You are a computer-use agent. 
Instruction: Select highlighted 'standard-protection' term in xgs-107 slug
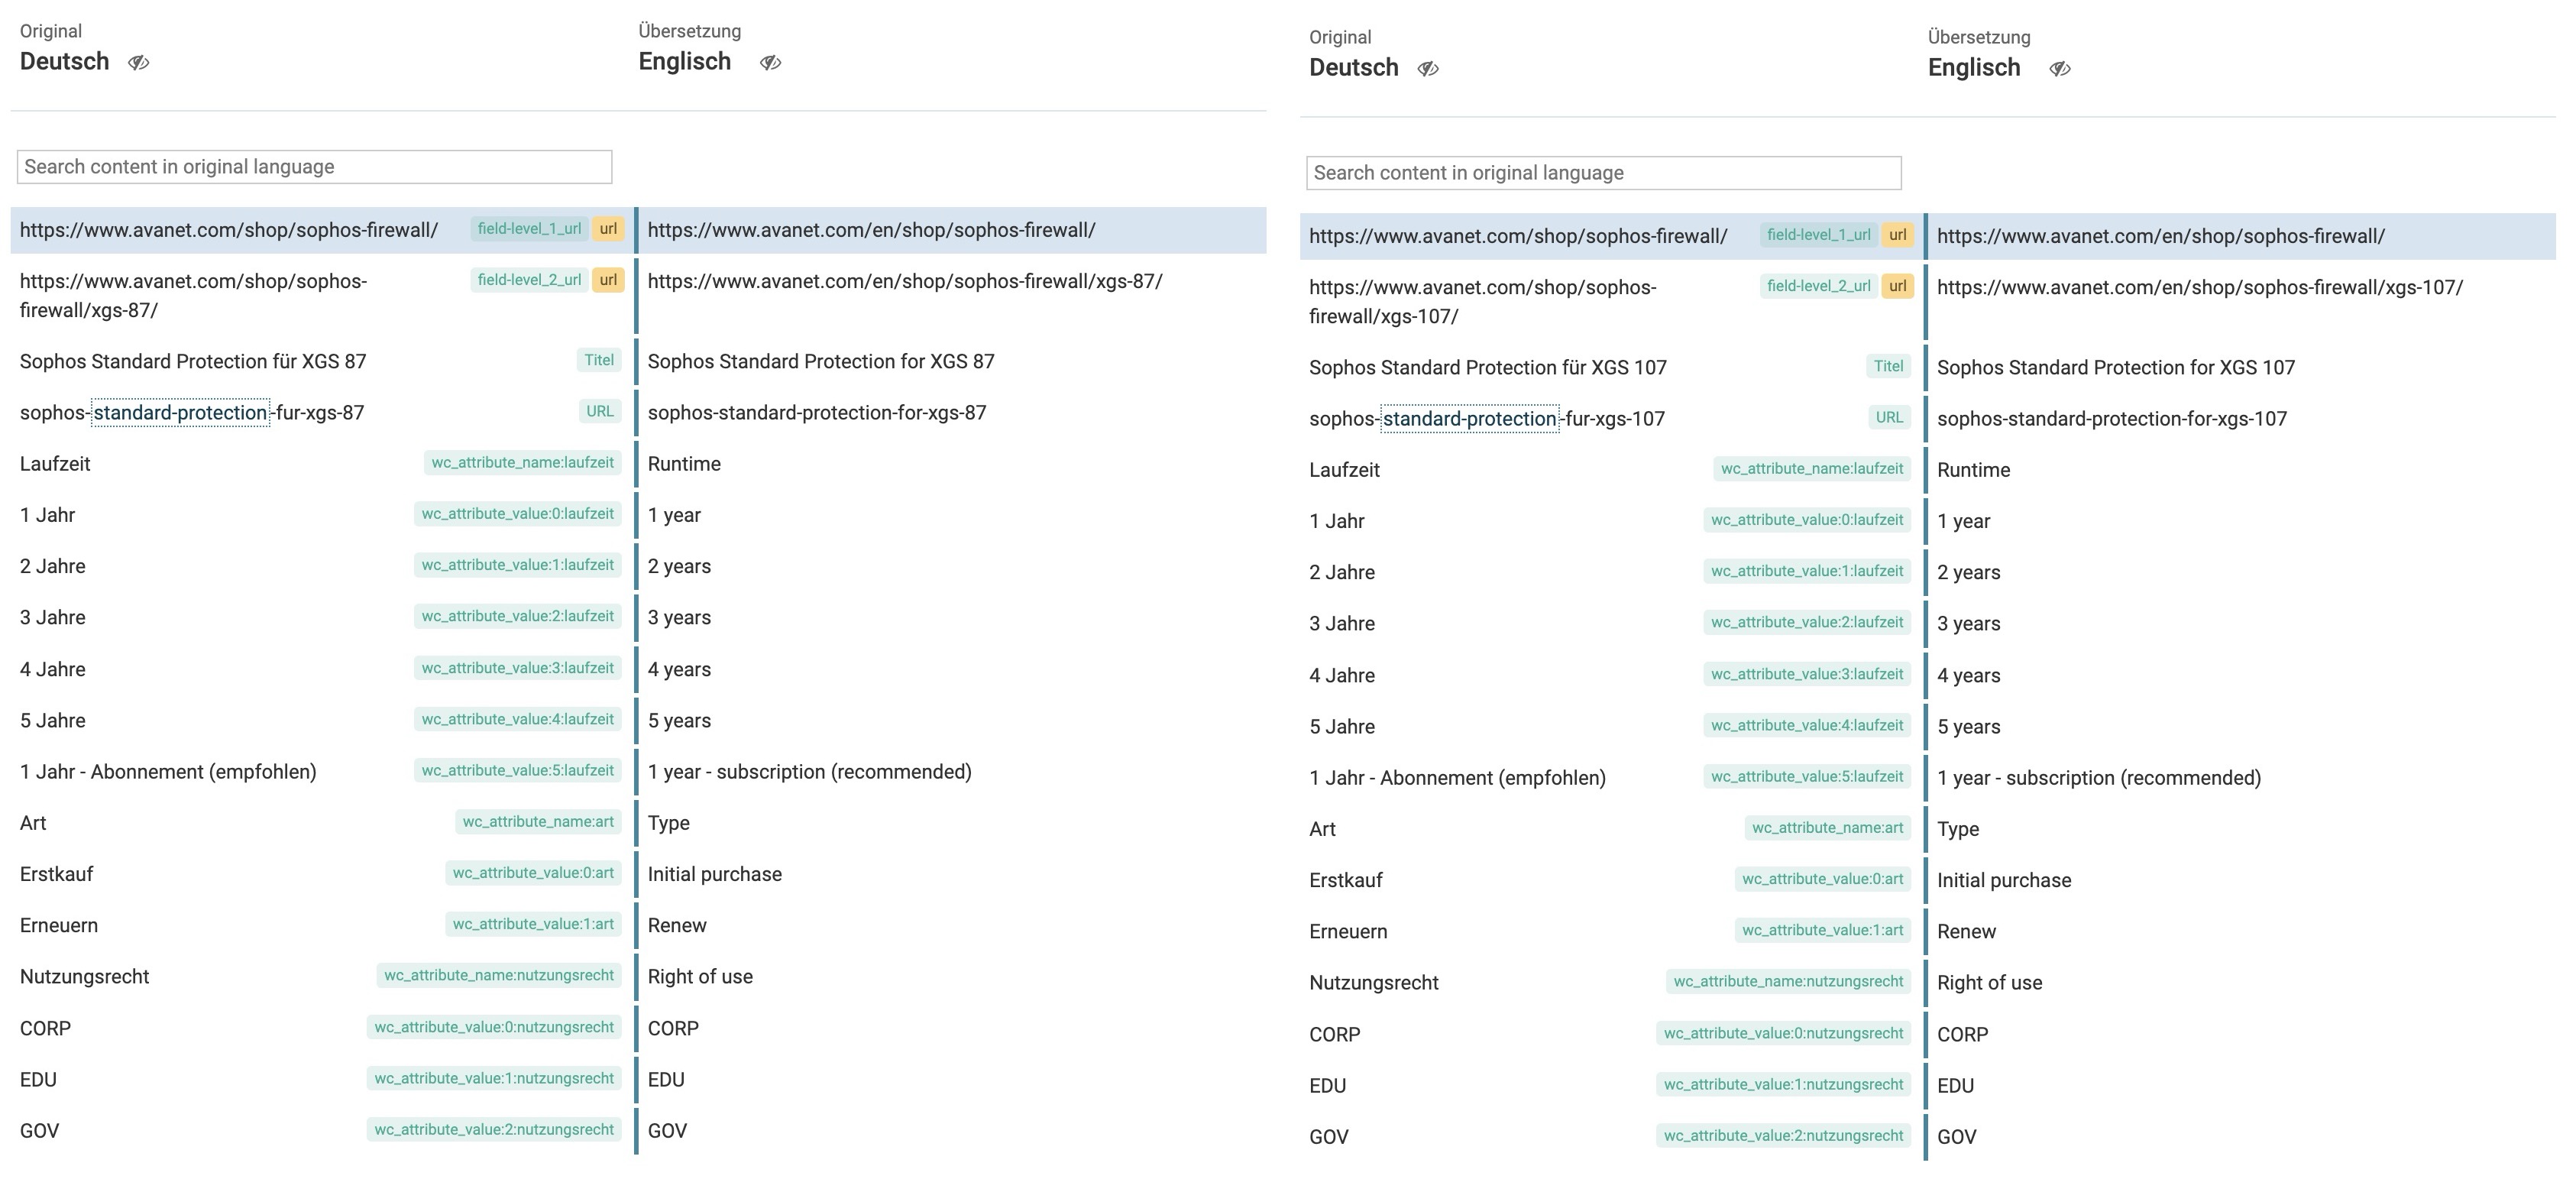point(1469,418)
